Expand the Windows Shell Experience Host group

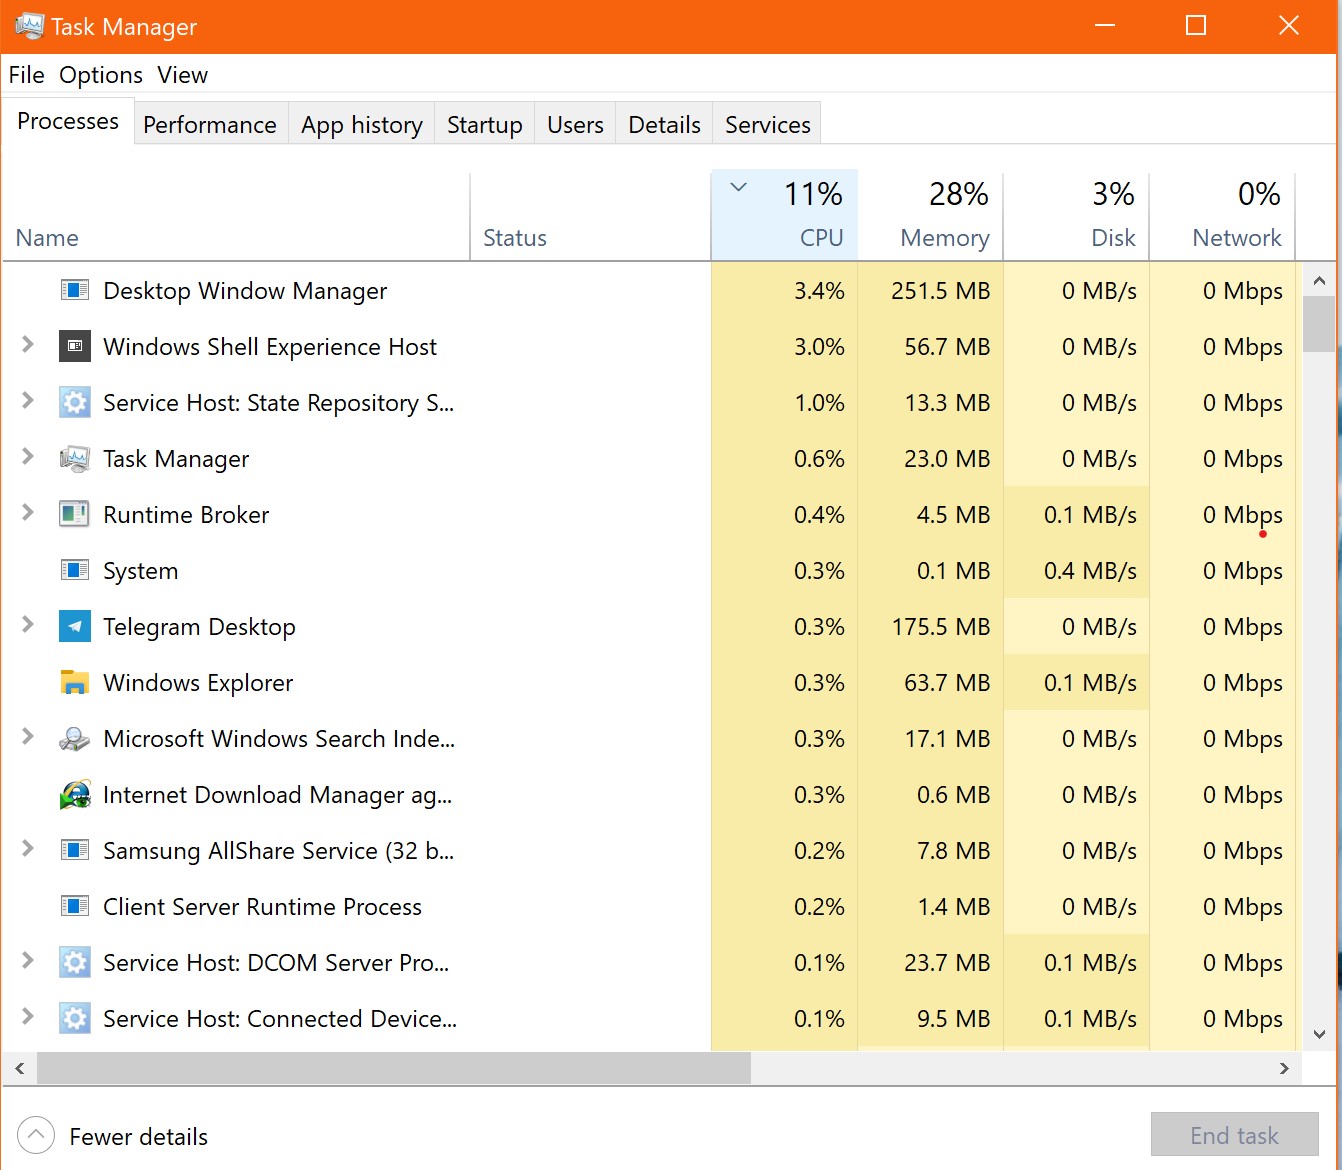pyautogui.click(x=28, y=345)
